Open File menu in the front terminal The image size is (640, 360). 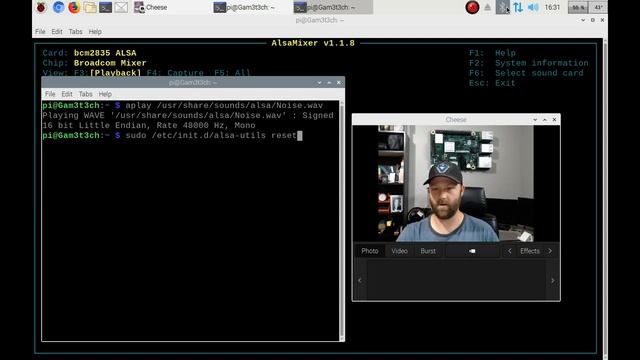50,94
